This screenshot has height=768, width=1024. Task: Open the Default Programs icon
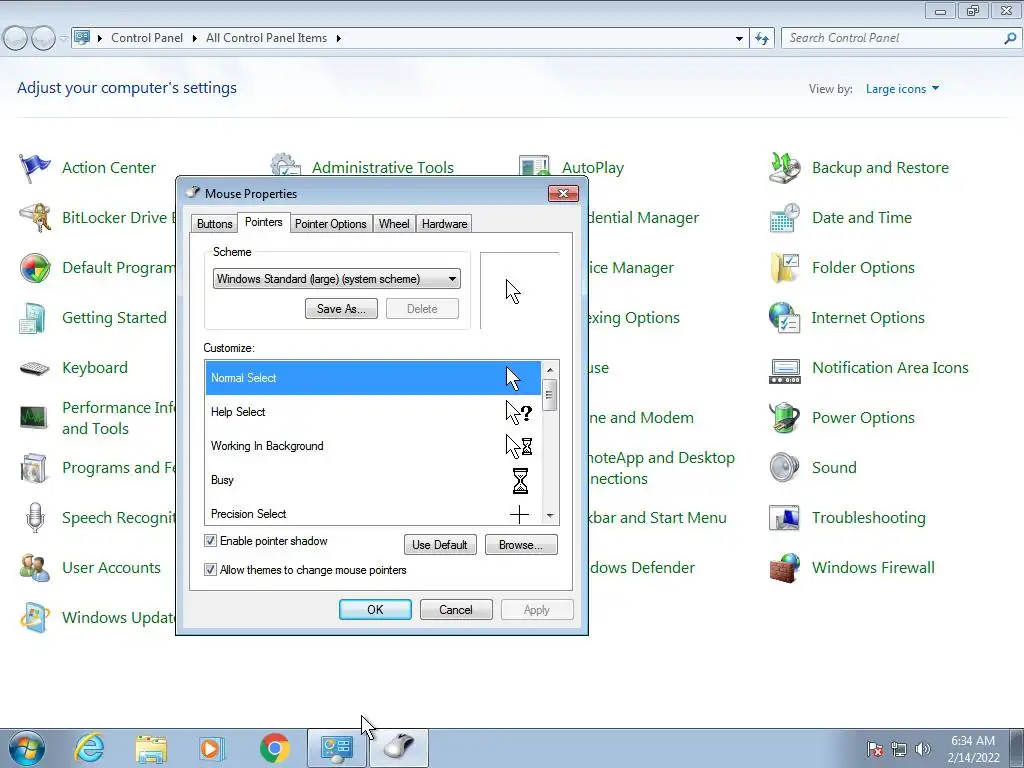(35, 268)
